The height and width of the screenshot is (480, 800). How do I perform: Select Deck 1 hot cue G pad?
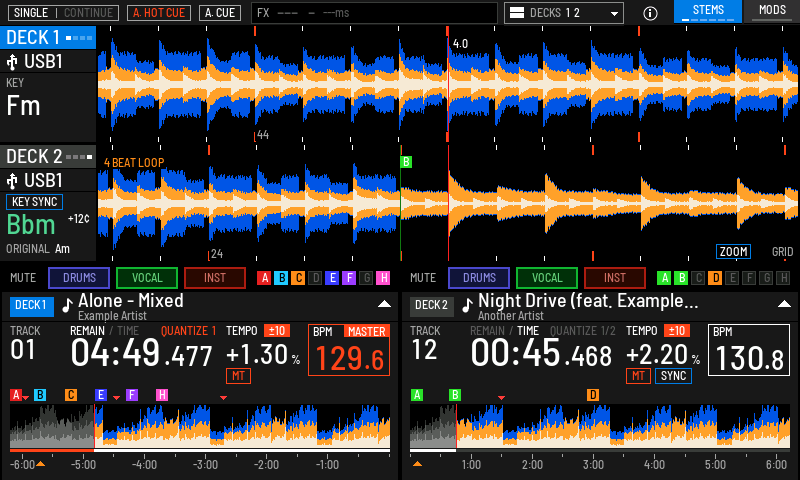pyautogui.click(x=366, y=278)
